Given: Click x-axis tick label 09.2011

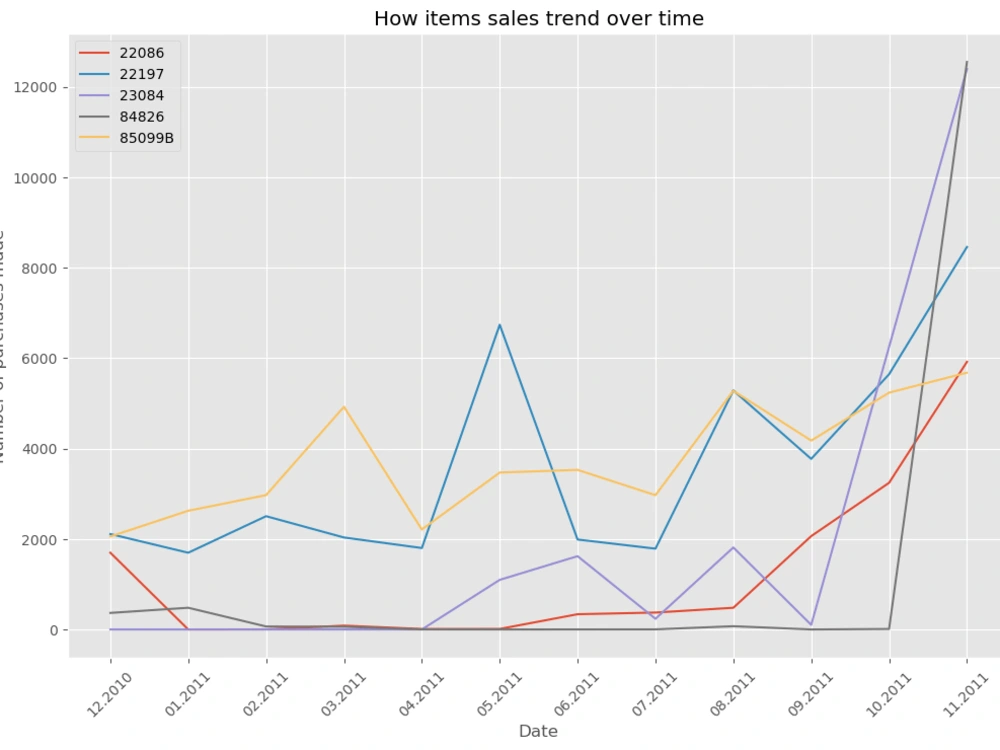Looking at the screenshot, I should coord(810,695).
